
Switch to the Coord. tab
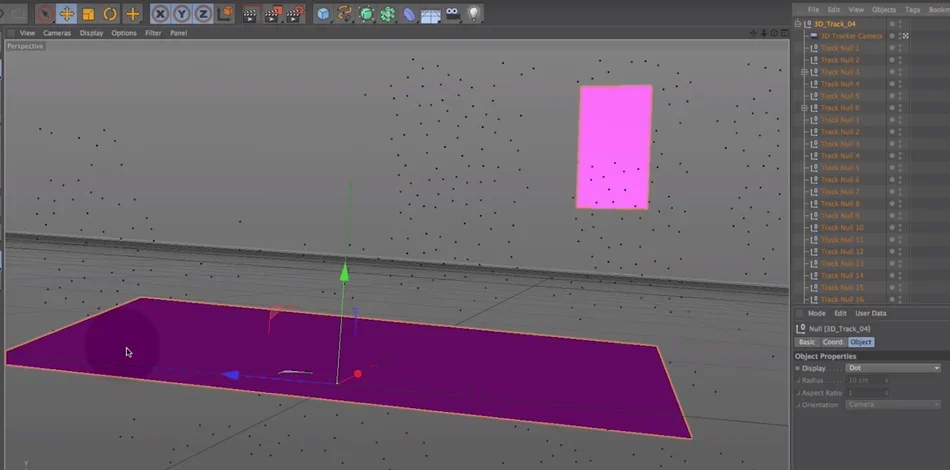833,342
